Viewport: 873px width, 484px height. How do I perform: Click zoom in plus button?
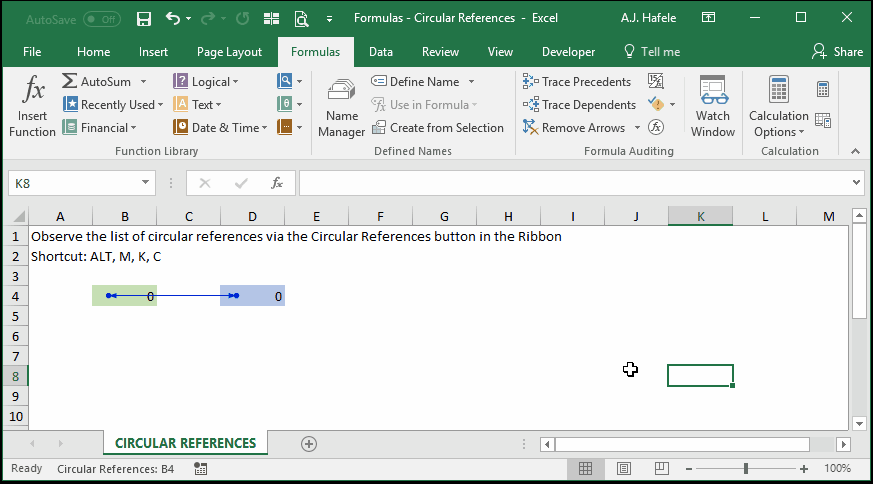pyautogui.click(x=804, y=469)
